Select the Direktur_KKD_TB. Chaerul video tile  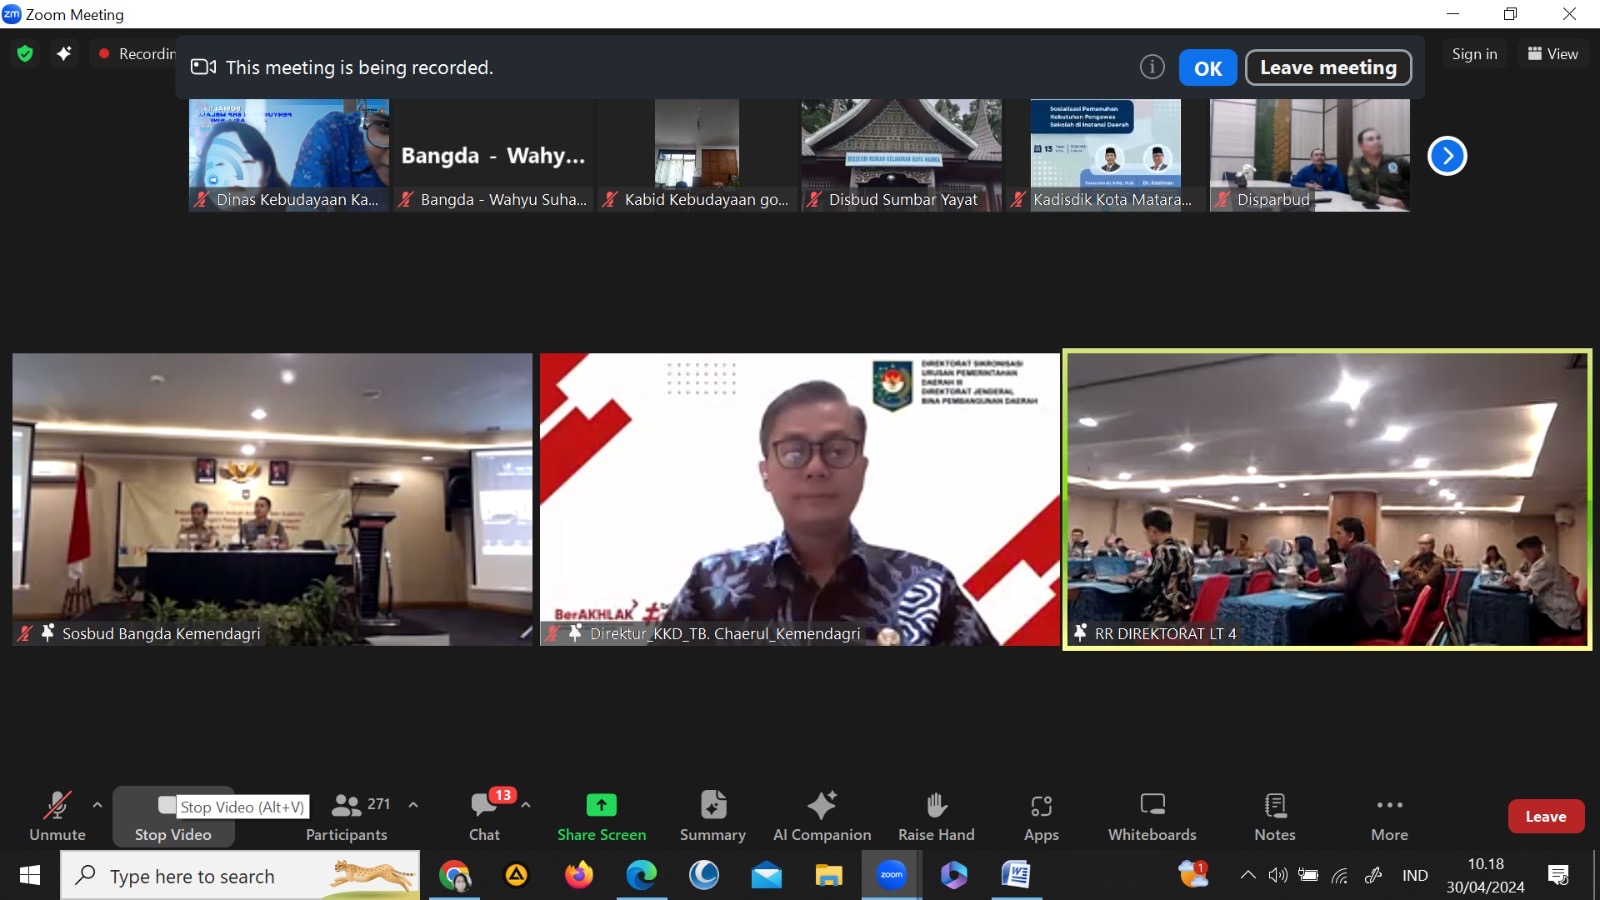(799, 499)
